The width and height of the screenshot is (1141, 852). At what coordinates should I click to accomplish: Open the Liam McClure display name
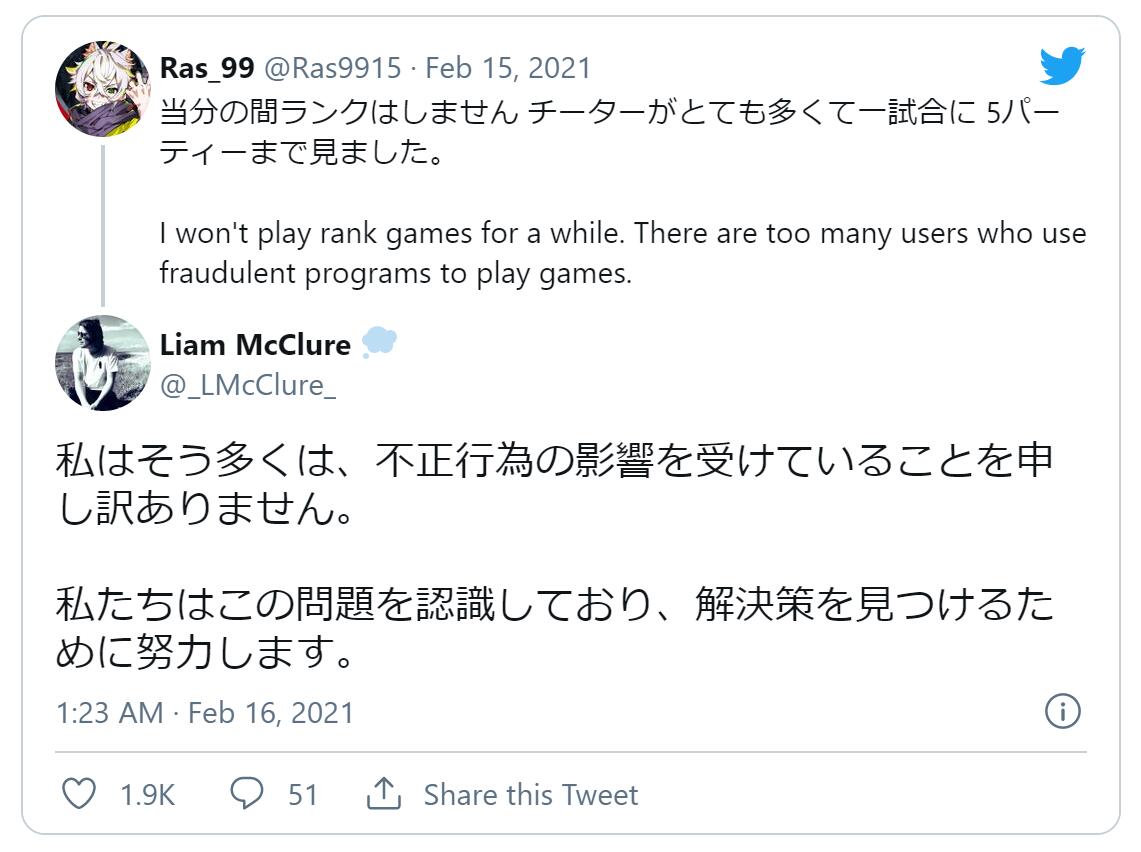255,345
